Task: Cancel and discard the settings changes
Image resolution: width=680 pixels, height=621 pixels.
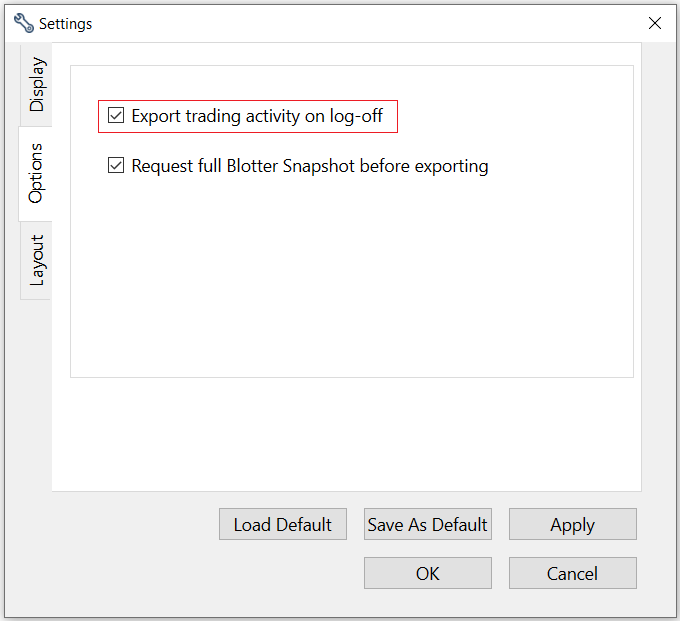Action: (x=572, y=574)
